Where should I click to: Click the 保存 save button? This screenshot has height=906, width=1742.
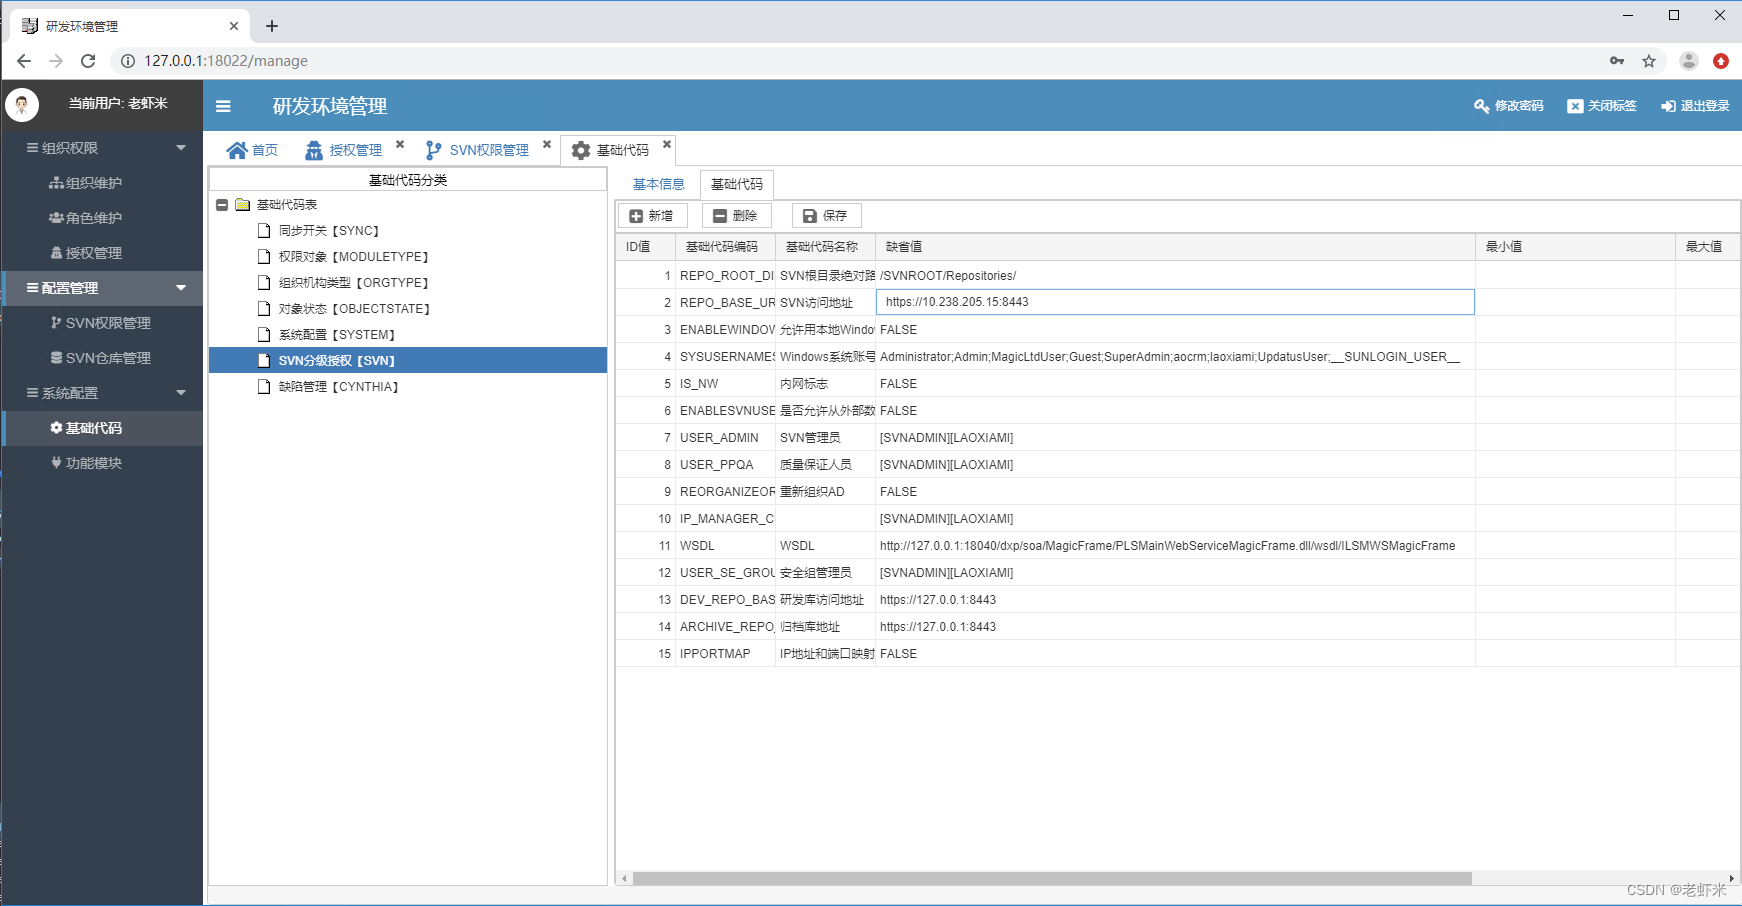click(826, 216)
